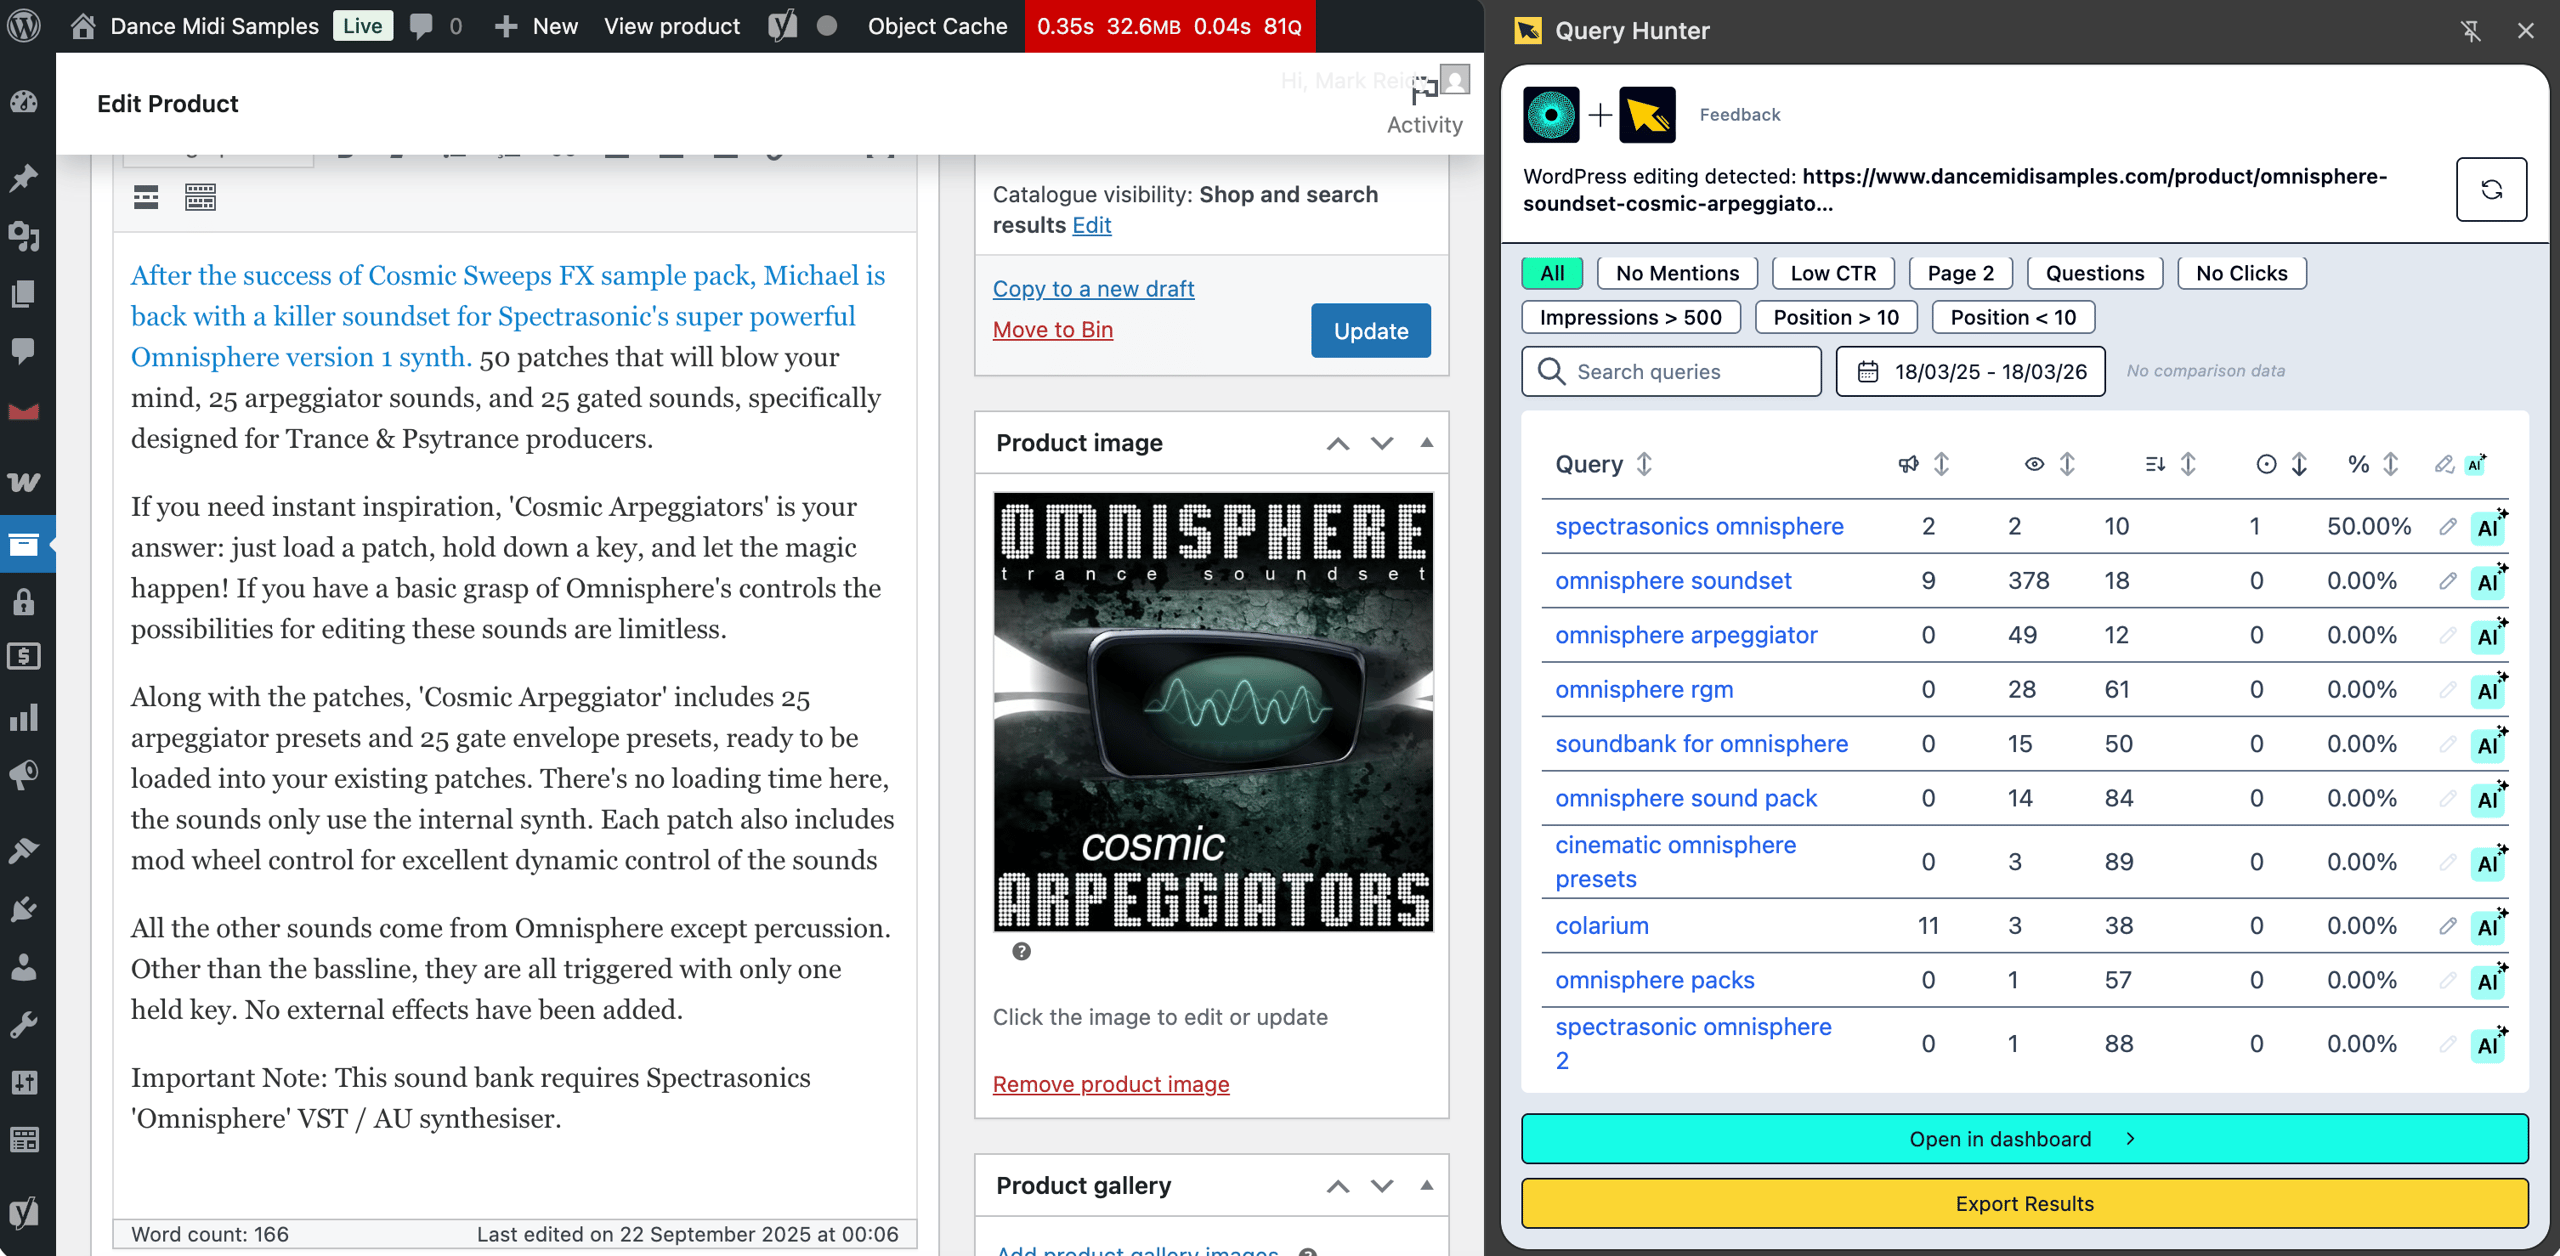This screenshot has width=2560, height=1256.
Task: Click the AI icon beside 'omnisphere arpeggiator'
Action: pyautogui.click(x=2489, y=635)
